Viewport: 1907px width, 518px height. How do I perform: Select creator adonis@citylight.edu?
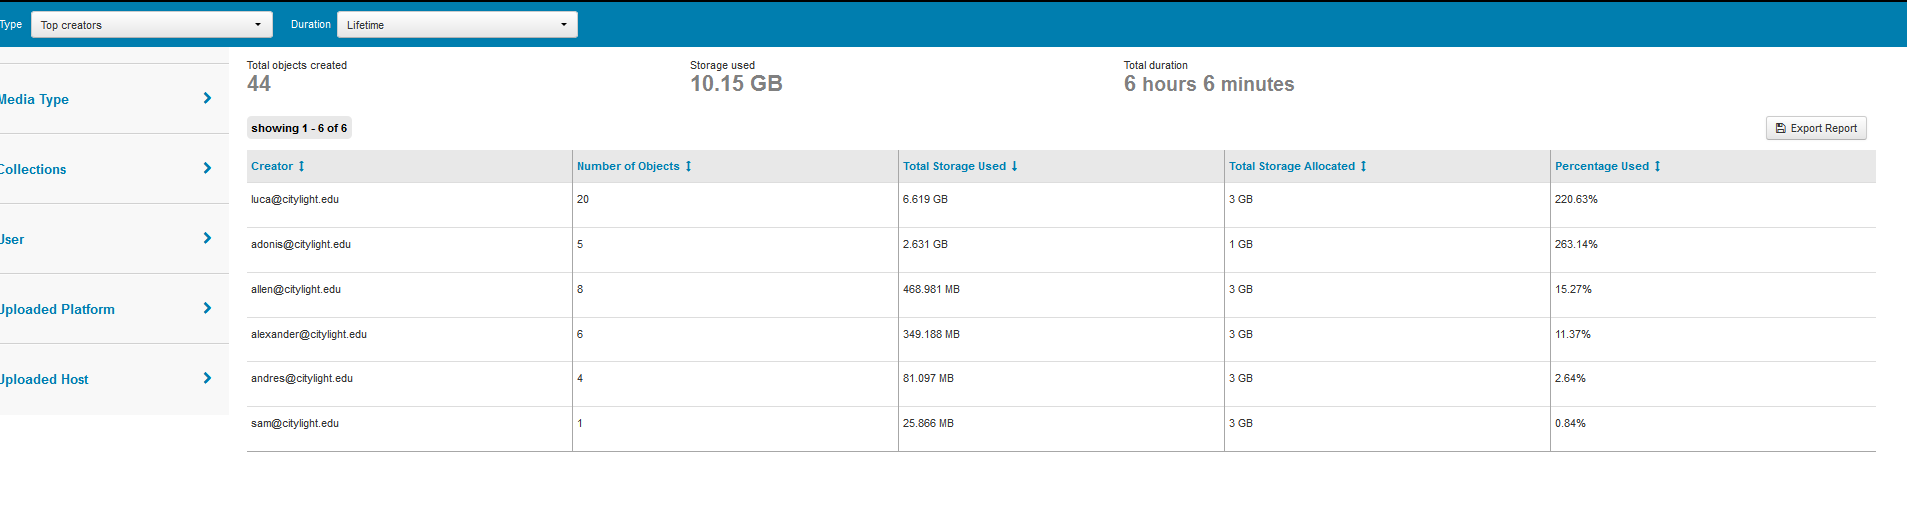(x=301, y=244)
